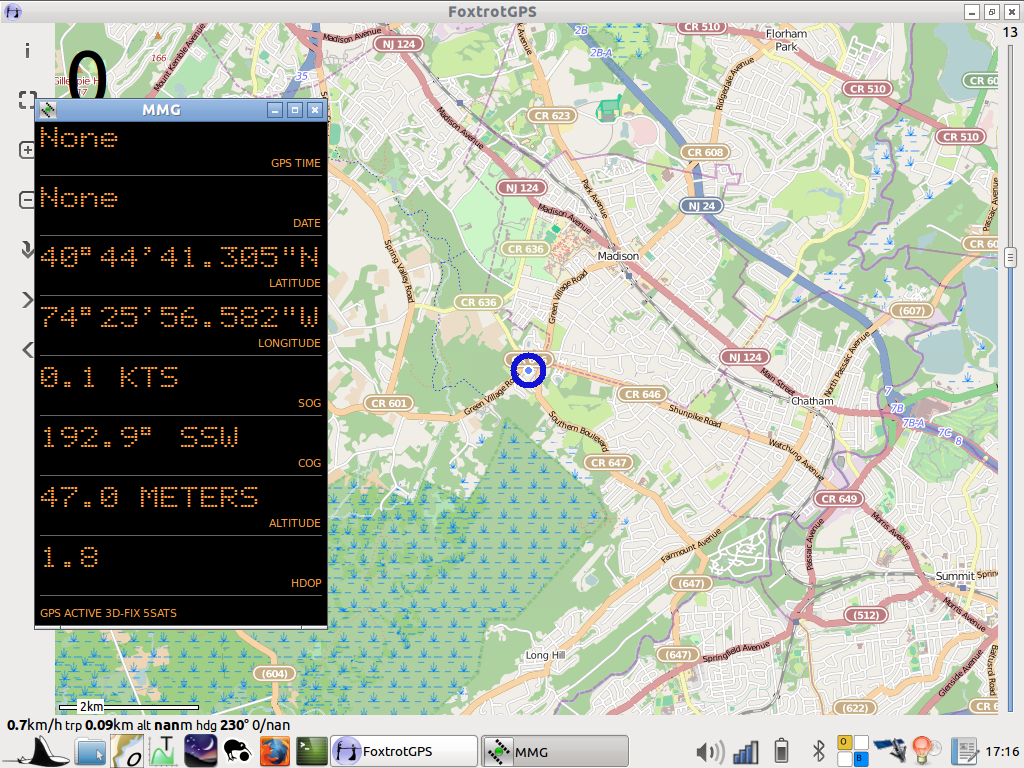
Task: Click the (512) road shield
Action: pos(866,615)
